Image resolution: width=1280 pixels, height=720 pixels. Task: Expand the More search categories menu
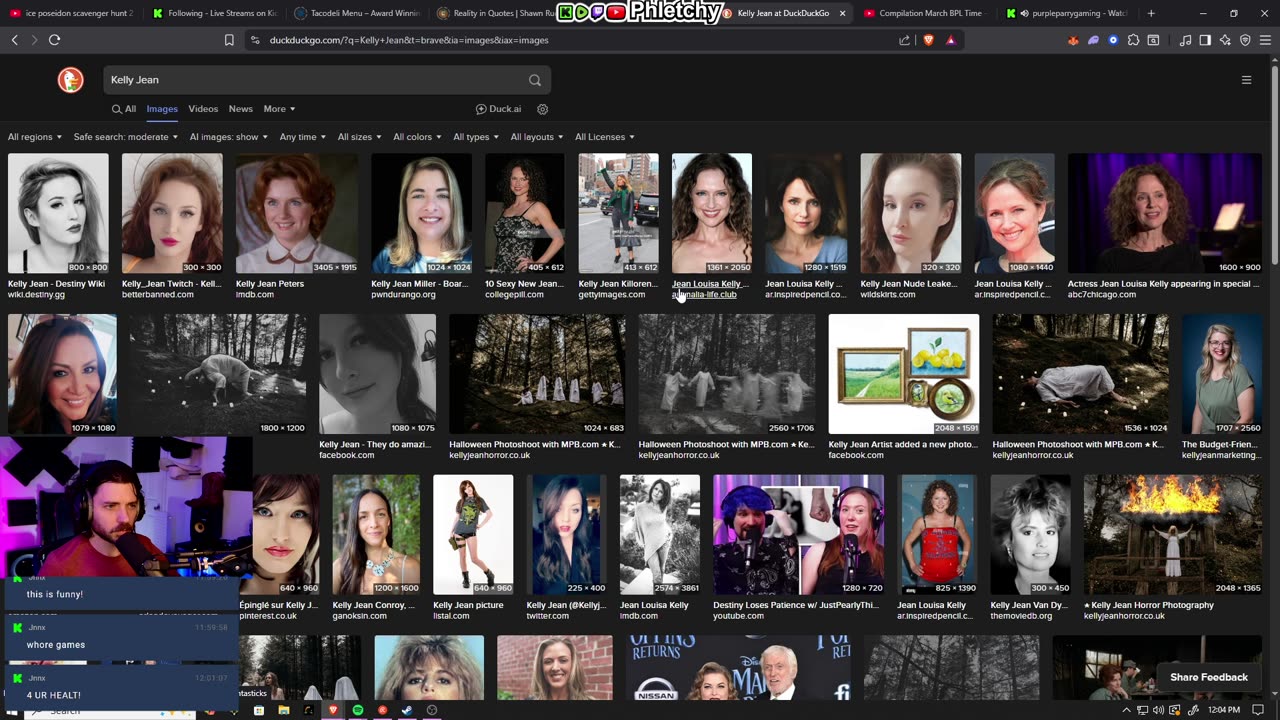click(279, 109)
